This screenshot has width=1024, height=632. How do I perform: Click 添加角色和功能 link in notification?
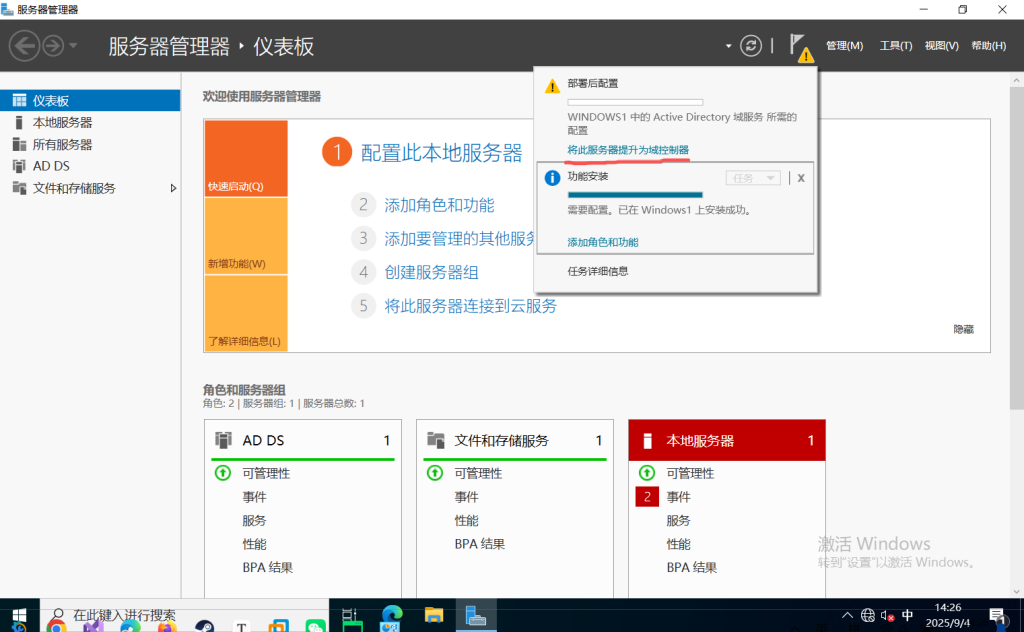tap(602, 242)
